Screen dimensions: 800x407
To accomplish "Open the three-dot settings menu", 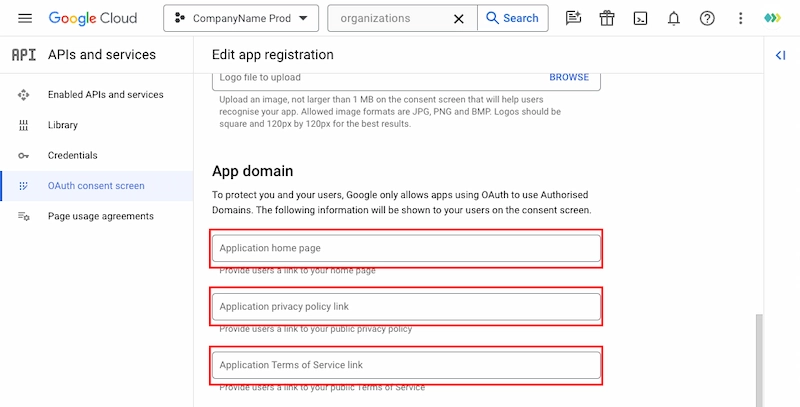I will click(740, 19).
